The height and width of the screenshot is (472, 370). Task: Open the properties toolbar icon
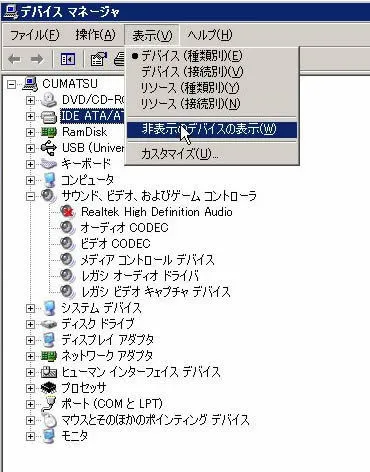98,60
